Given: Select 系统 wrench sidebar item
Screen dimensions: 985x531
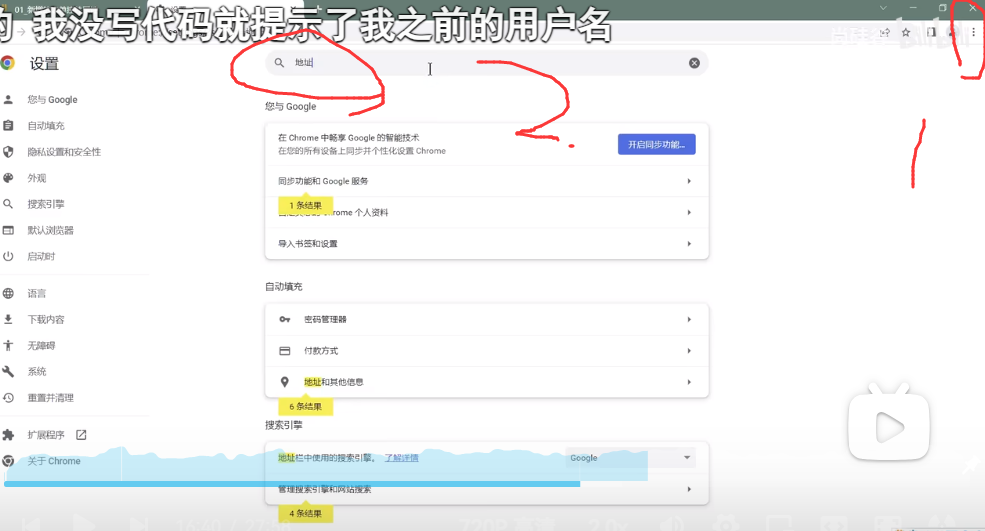Looking at the screenshot, I should 36,371.
